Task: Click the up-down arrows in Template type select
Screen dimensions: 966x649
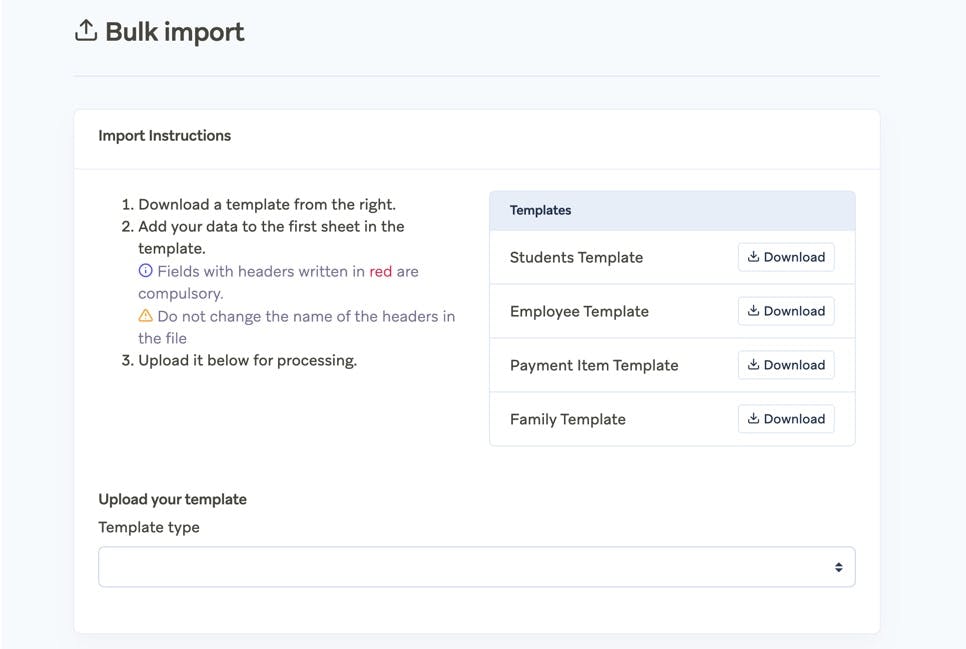Action: (838, 567)
